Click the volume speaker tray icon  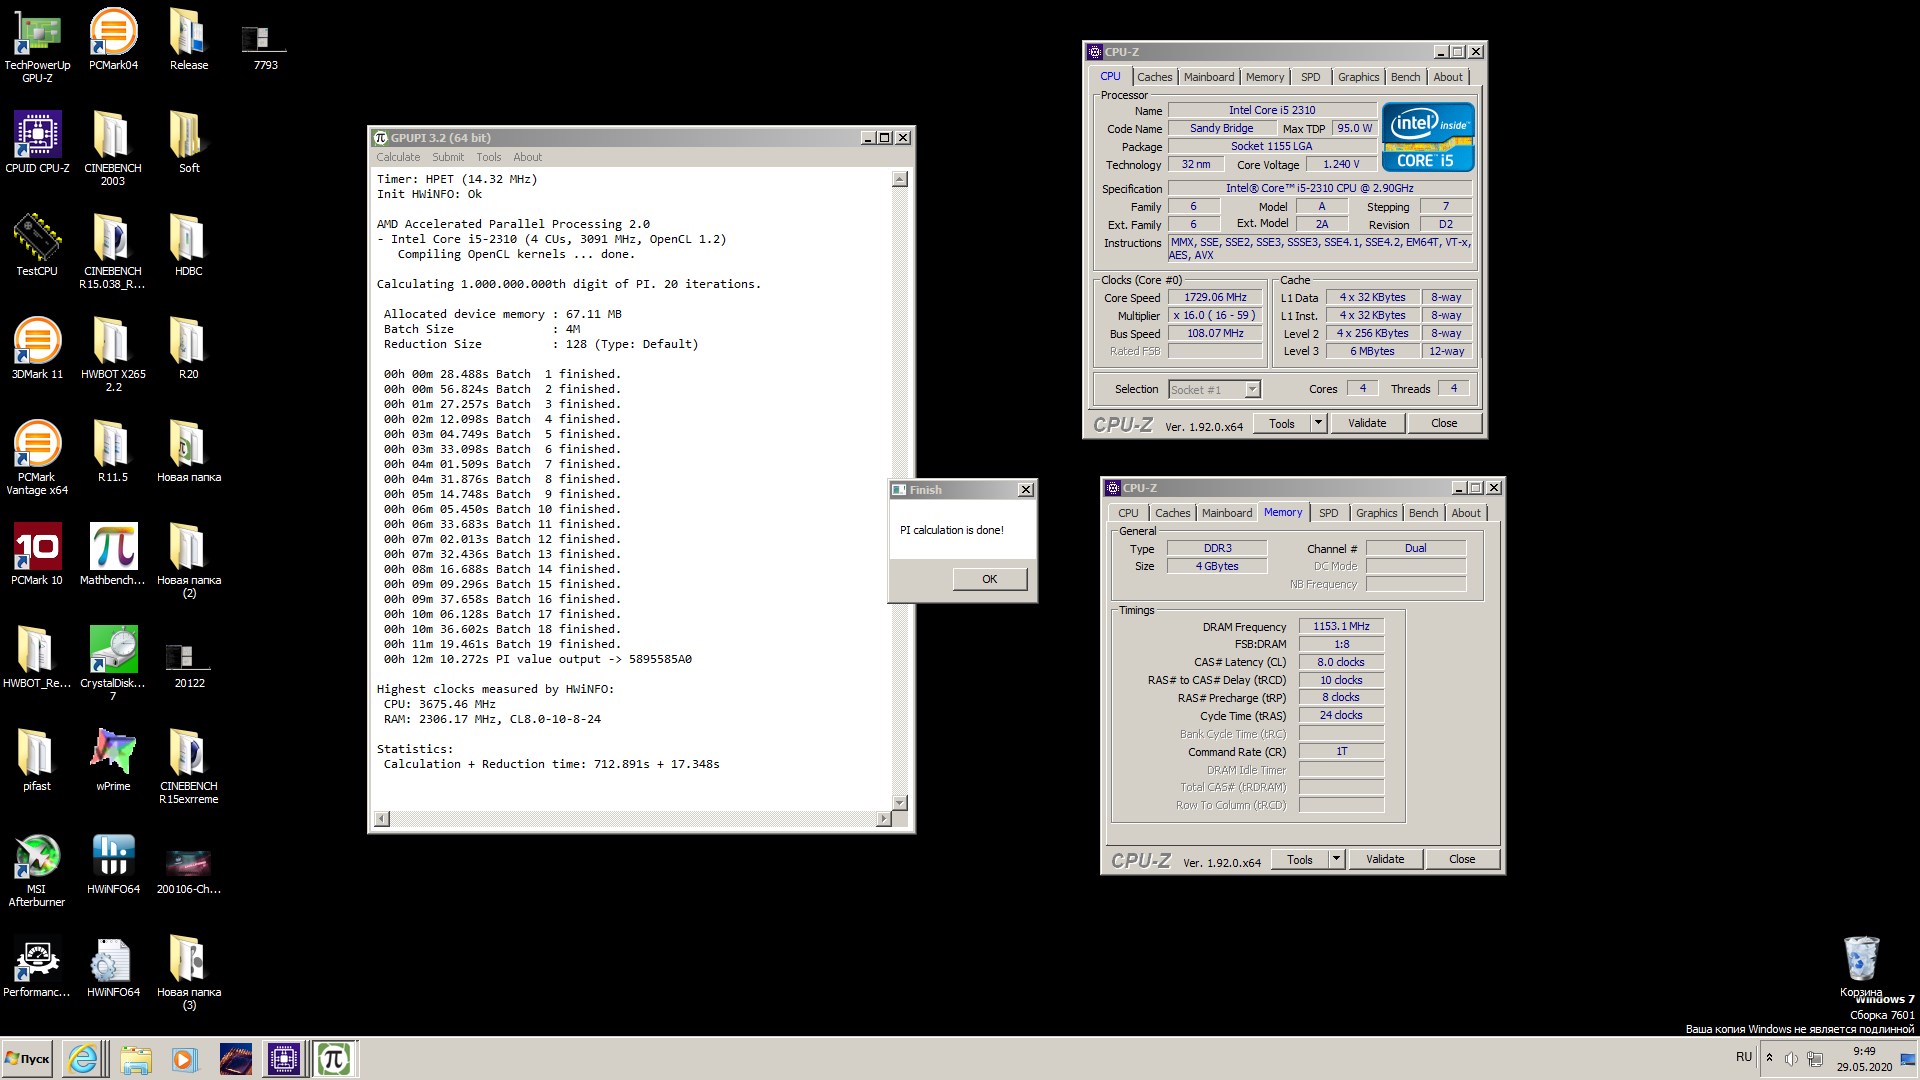(x=1791, y=1058)
